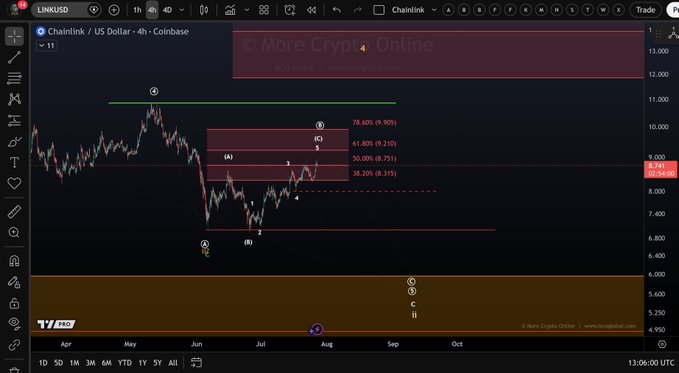Image resolution: width=679 pixels, height=373 pixels.
Task: Expand the timeframe interval dropdown
Action: 182,10
